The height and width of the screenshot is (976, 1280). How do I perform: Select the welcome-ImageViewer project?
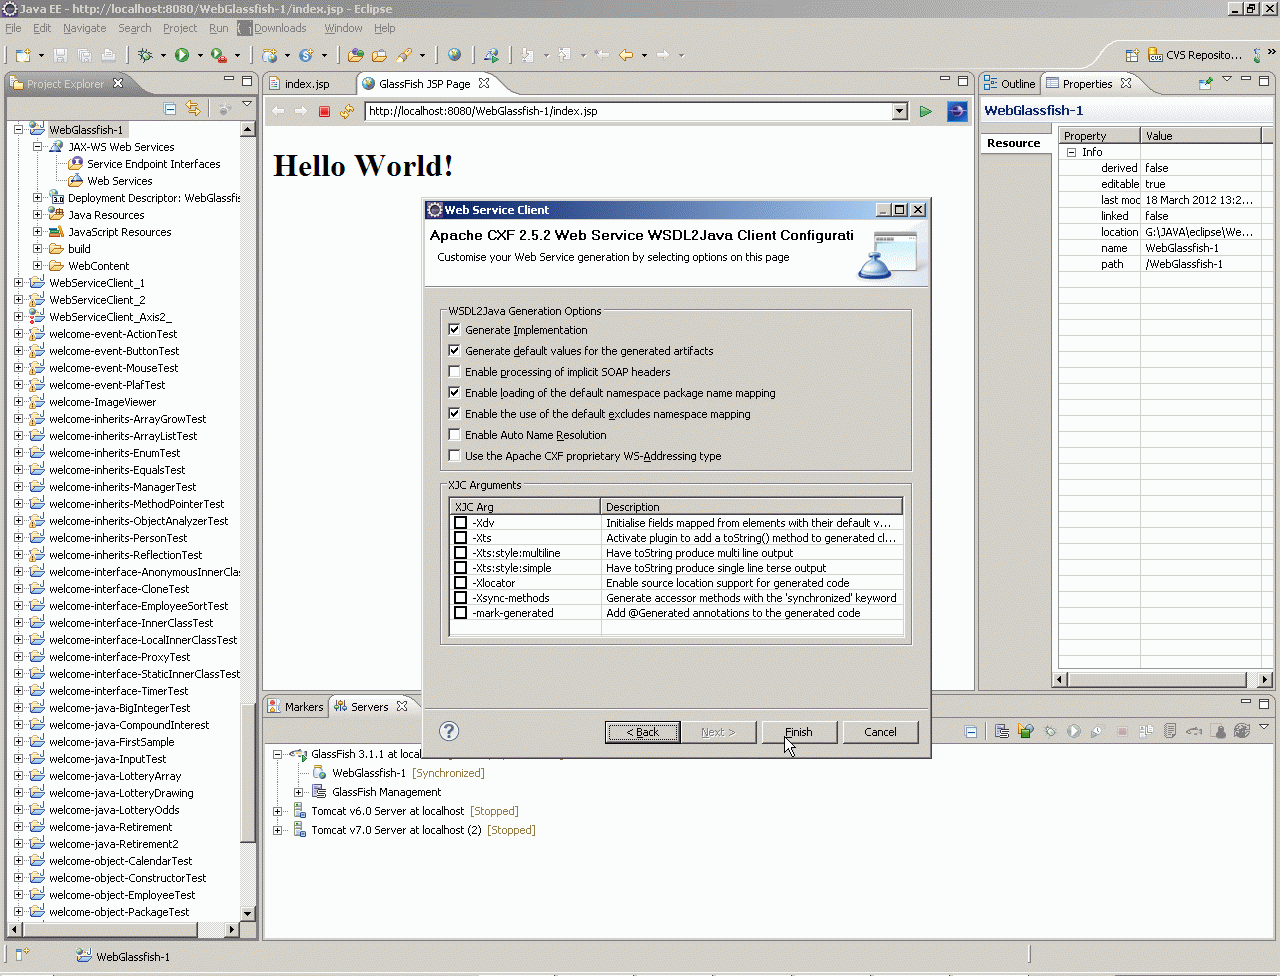tap(102, 402)
